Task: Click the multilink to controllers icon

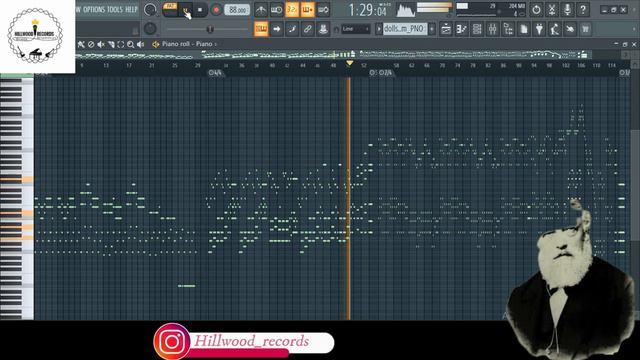Action: click(308, 29)
